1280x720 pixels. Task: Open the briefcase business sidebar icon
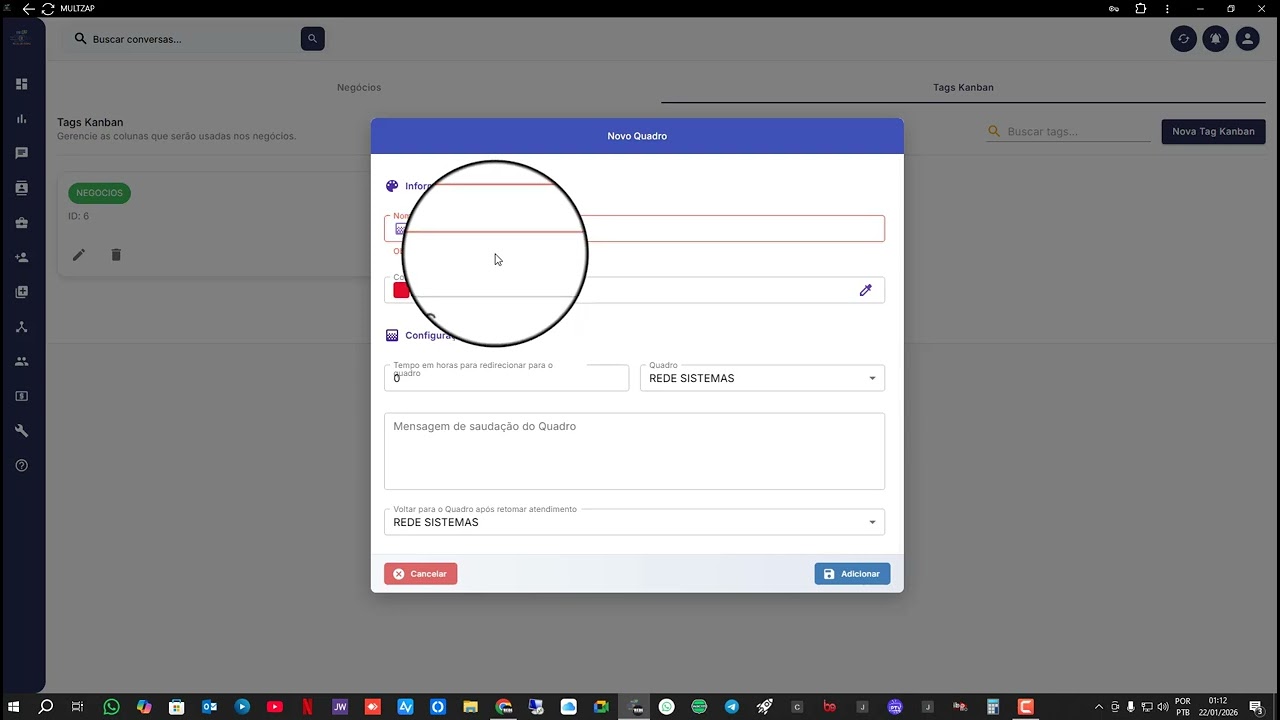(x=21, y=223)
